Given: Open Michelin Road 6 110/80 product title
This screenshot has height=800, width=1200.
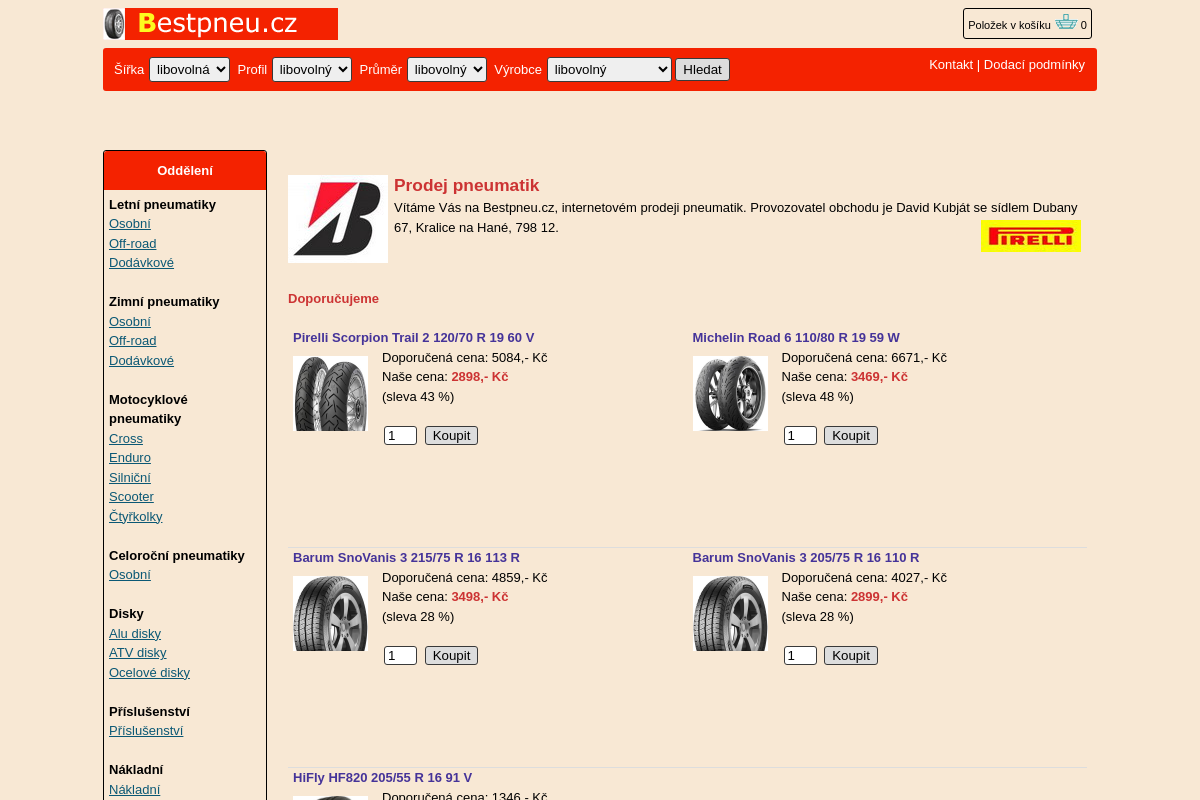Looking at the screenshot, I should [796, 337].
